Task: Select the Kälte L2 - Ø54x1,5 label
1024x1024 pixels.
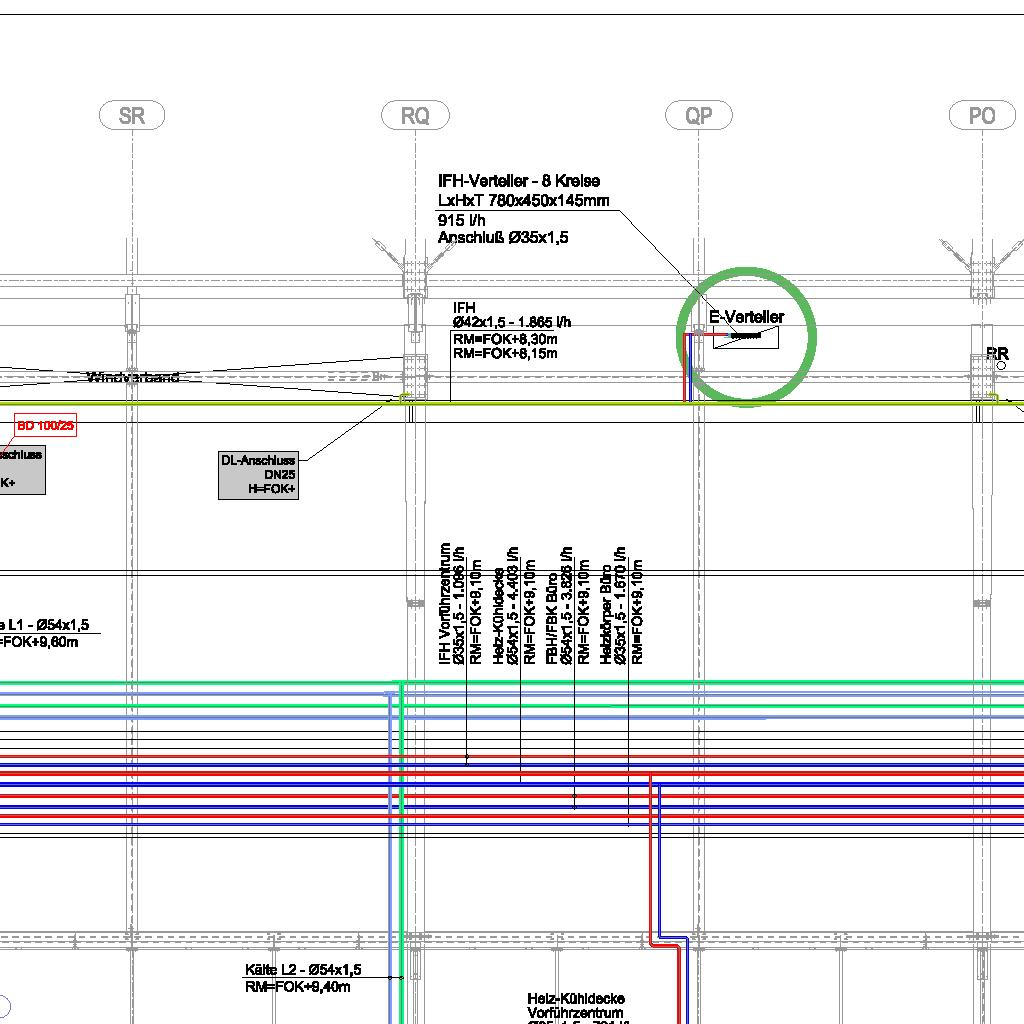Action: pos(303,970)
